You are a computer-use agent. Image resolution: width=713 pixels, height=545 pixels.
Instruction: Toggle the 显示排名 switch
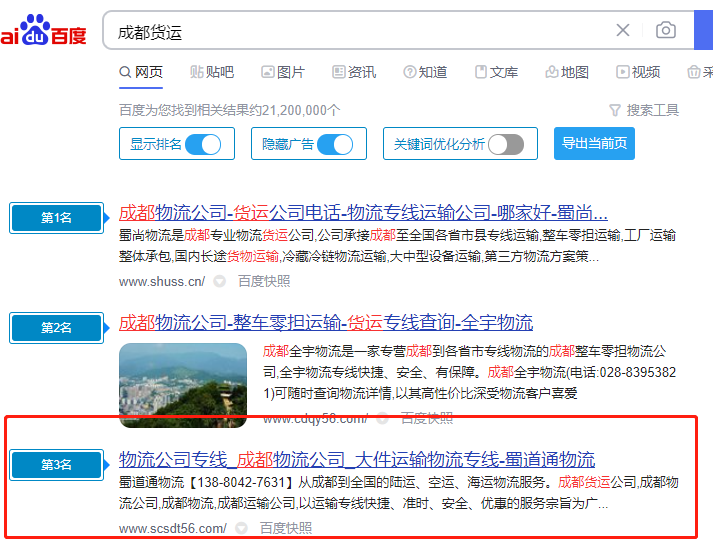(x=203, y=144)
